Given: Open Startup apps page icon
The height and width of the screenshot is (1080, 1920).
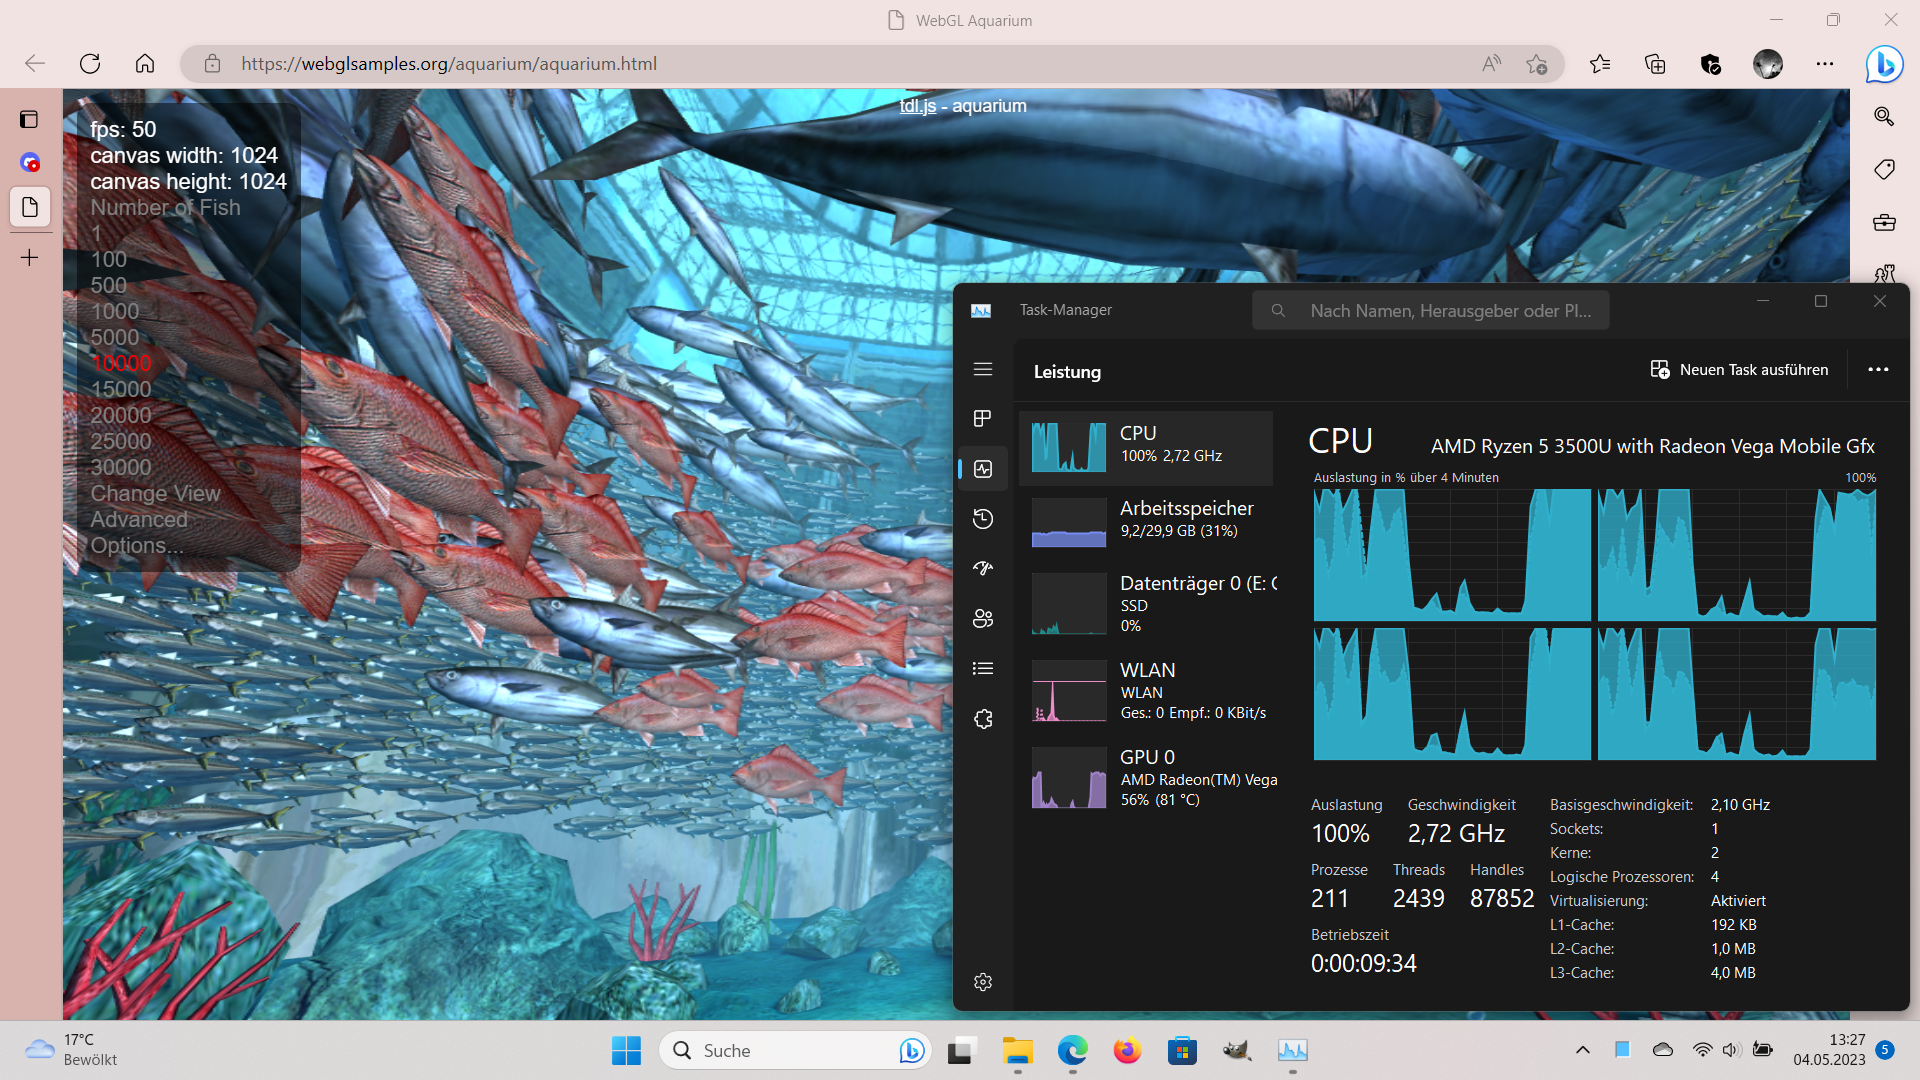Looking at the screenshot, I should click(983, 568).
